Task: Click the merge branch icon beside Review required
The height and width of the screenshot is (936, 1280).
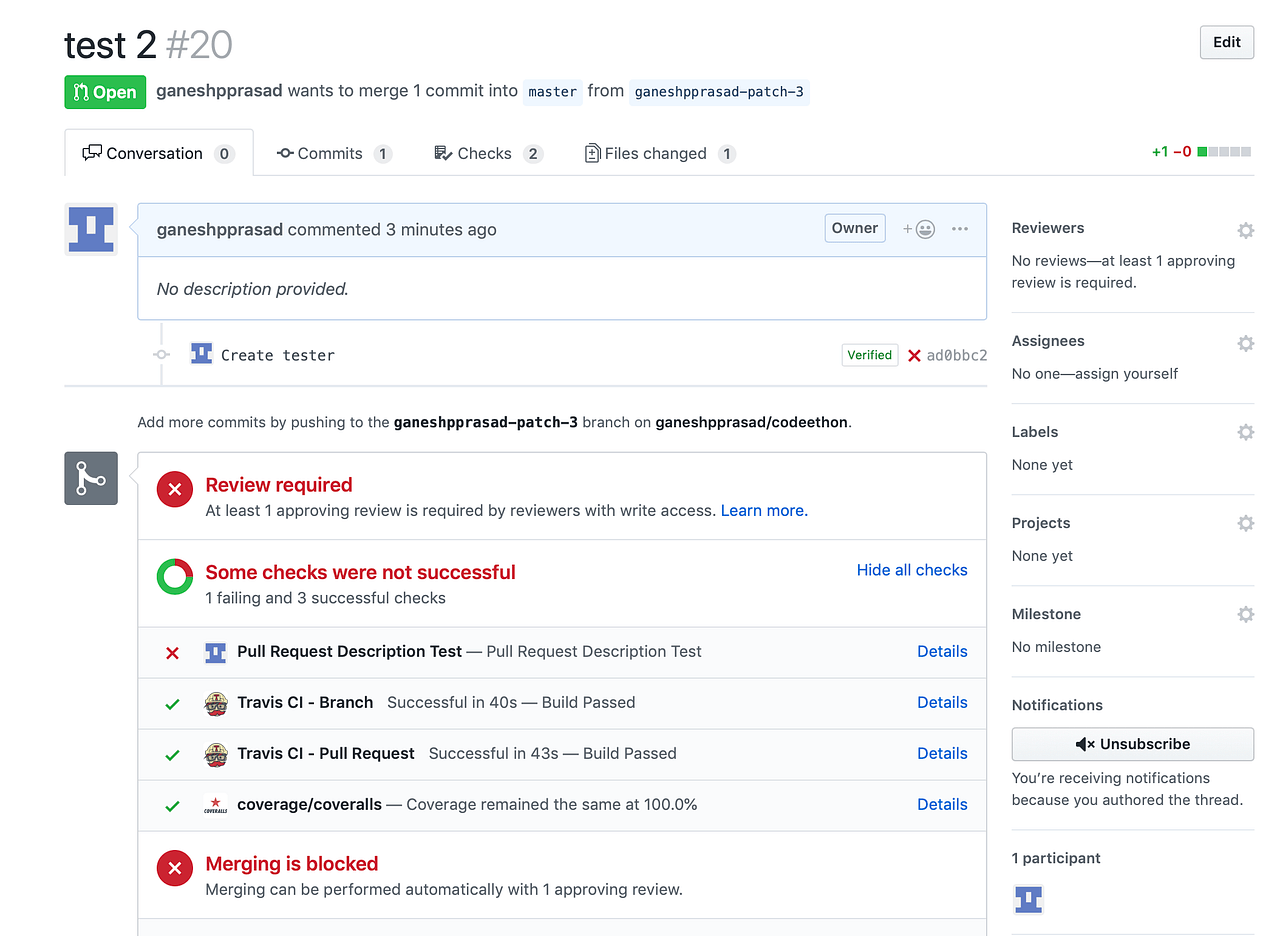Action: [91, 478]
